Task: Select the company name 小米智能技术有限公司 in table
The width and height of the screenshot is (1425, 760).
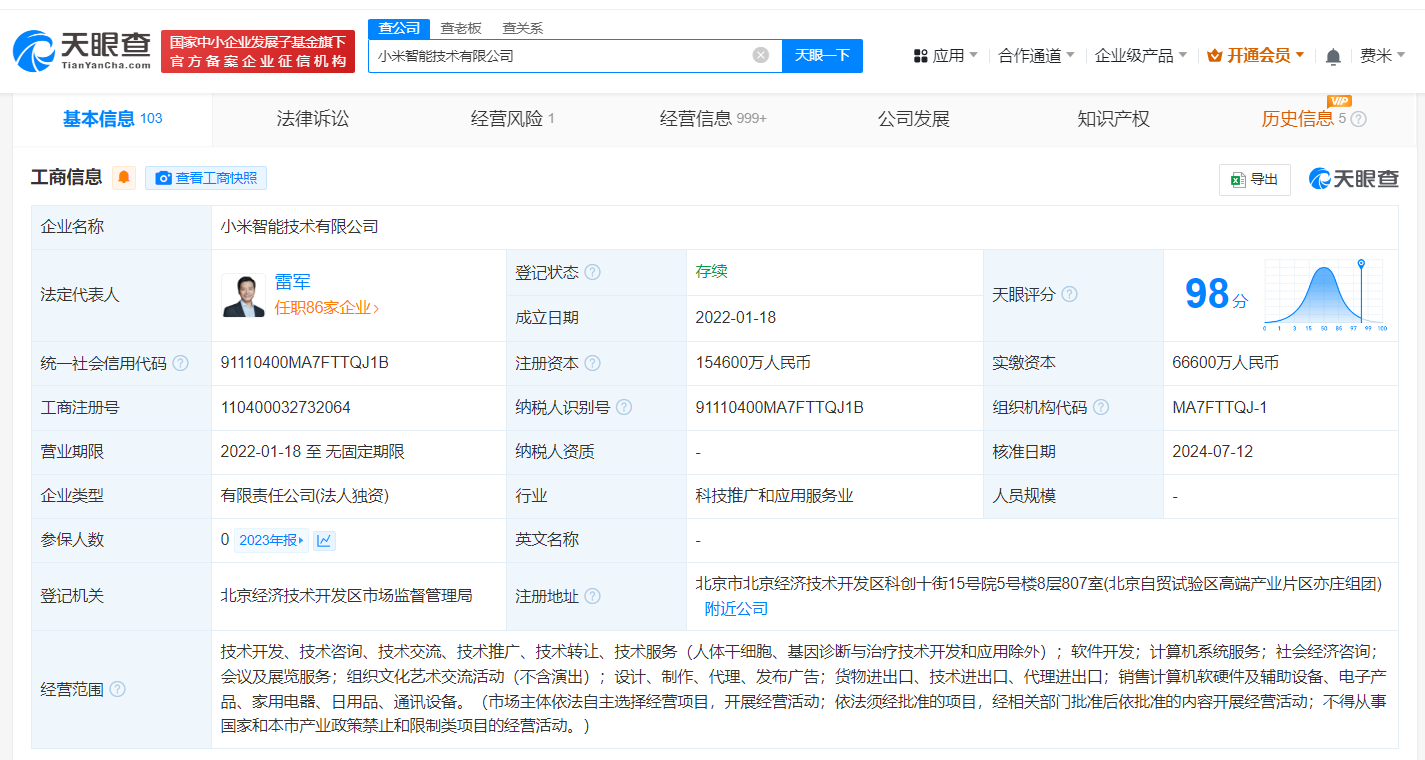Action: (300, 227)
